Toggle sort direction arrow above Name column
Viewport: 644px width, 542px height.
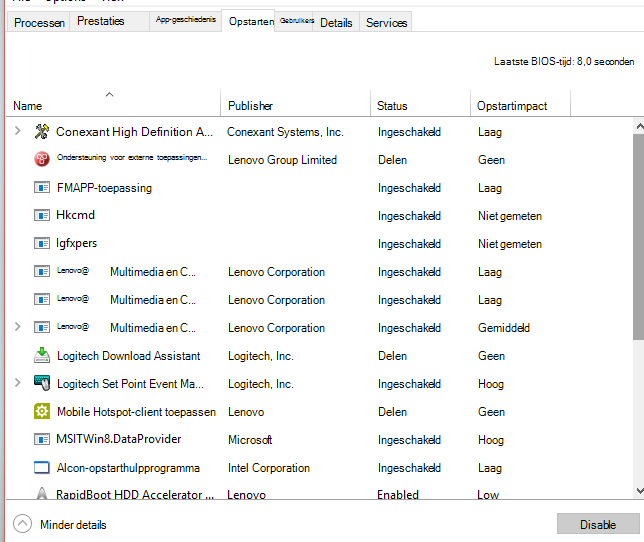(109, 94)
